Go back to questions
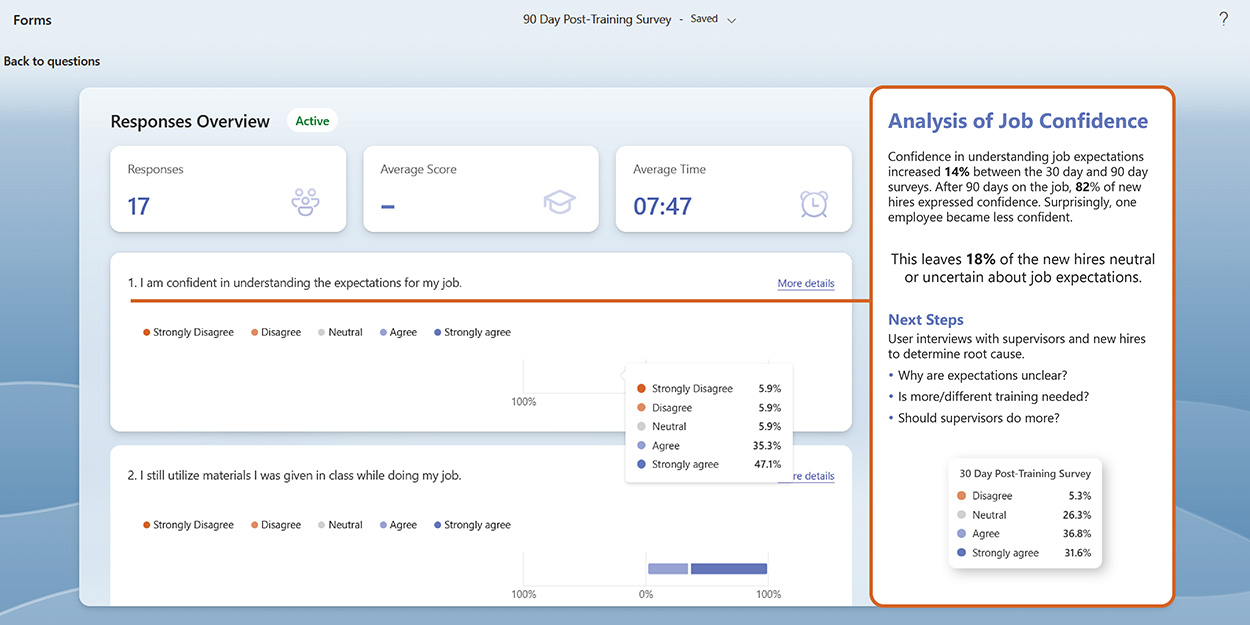The image size is (1250, 625). 52,61
